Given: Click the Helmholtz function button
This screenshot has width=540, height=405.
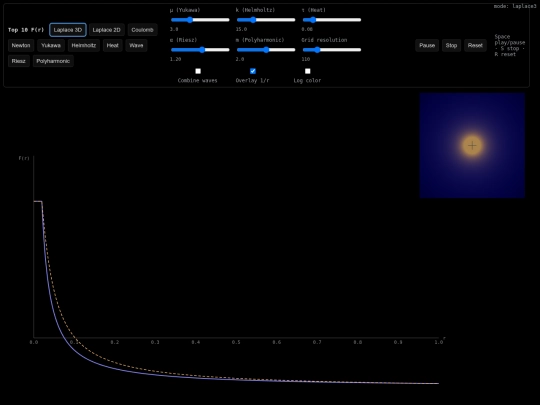Looking at the screenshot, I should (84, 45).
